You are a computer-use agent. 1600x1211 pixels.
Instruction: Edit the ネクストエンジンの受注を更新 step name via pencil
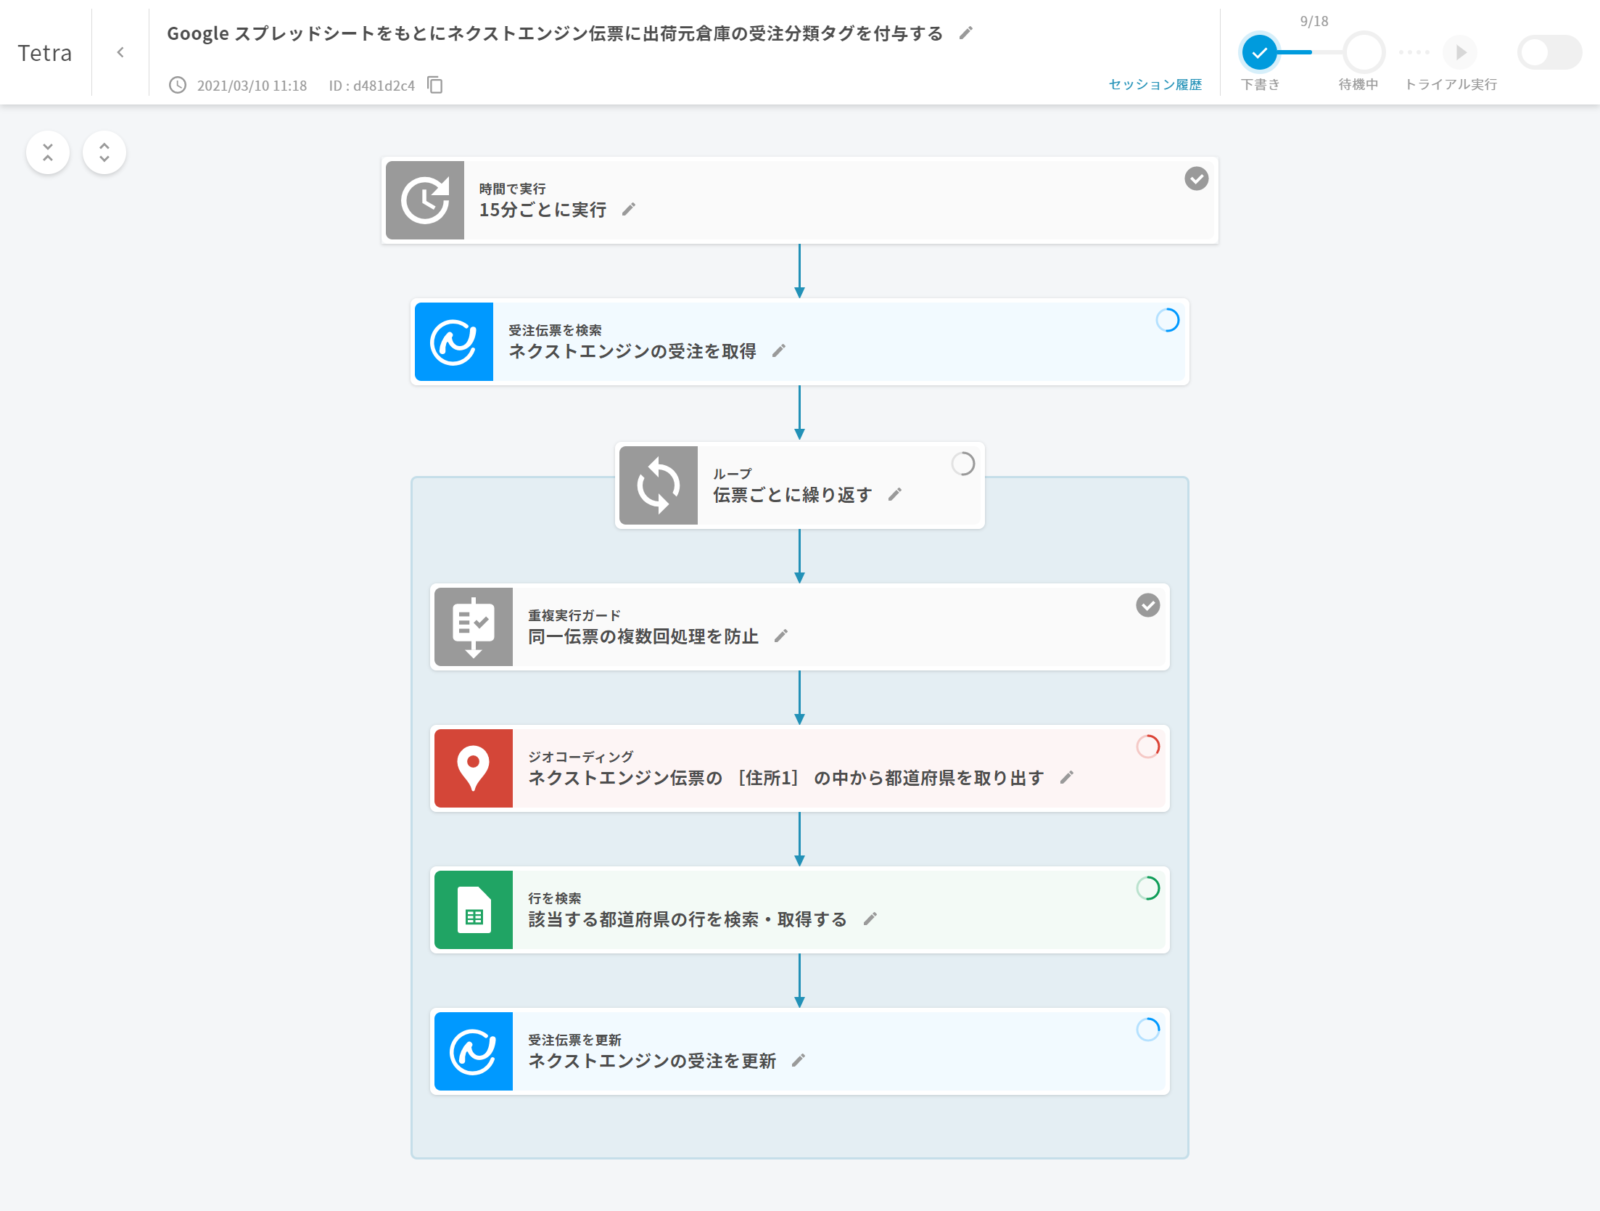point(799,1060)
